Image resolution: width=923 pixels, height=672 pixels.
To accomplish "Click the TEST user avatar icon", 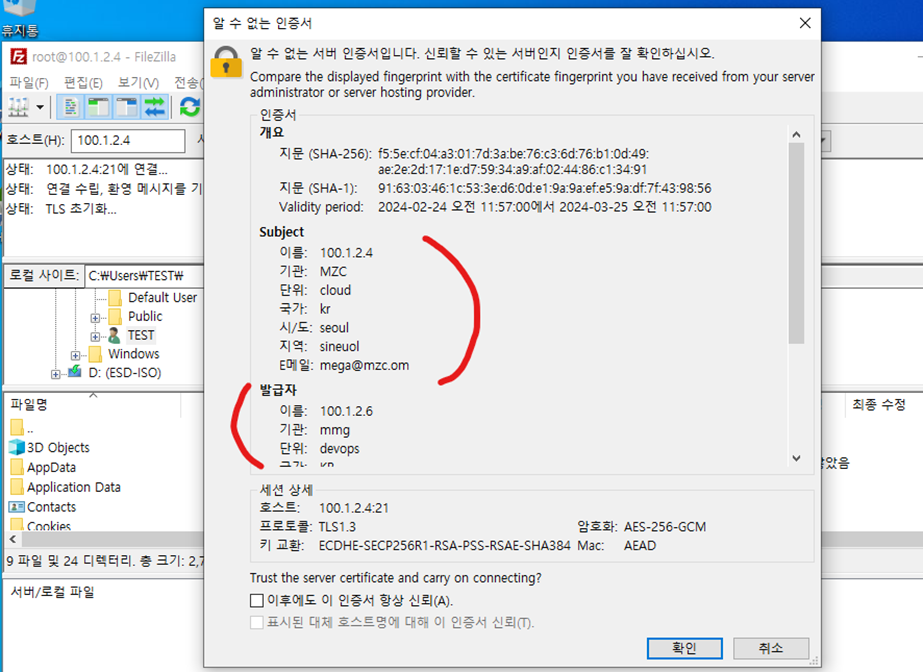I will coord(114,335).
